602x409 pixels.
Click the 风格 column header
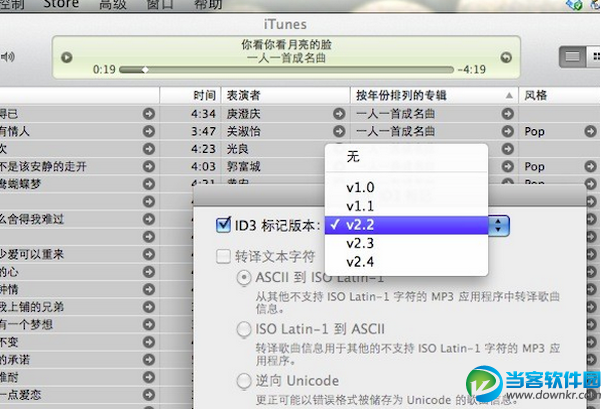pyautogui.click(x=560, y=95)
